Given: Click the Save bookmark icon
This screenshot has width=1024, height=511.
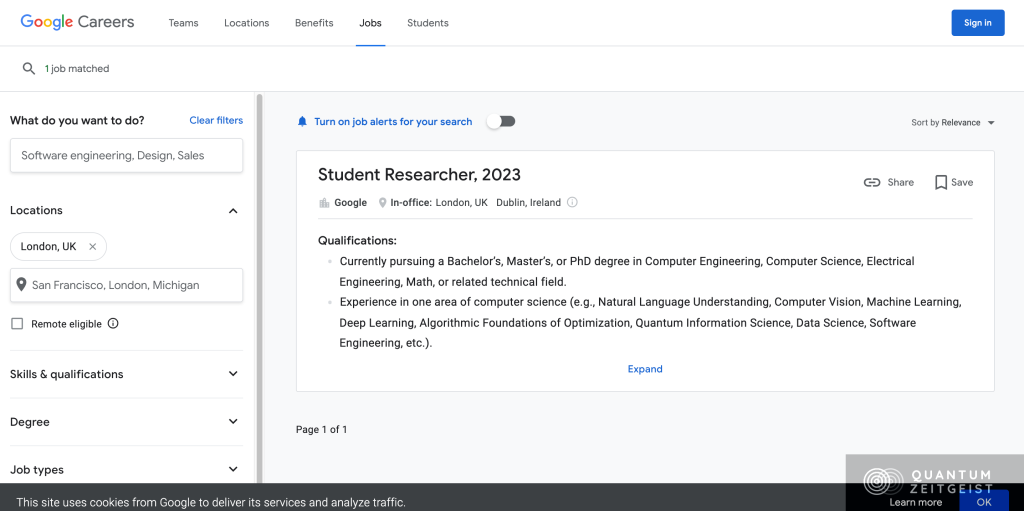Looking at the screenshot, I should (x=941, y=182).
